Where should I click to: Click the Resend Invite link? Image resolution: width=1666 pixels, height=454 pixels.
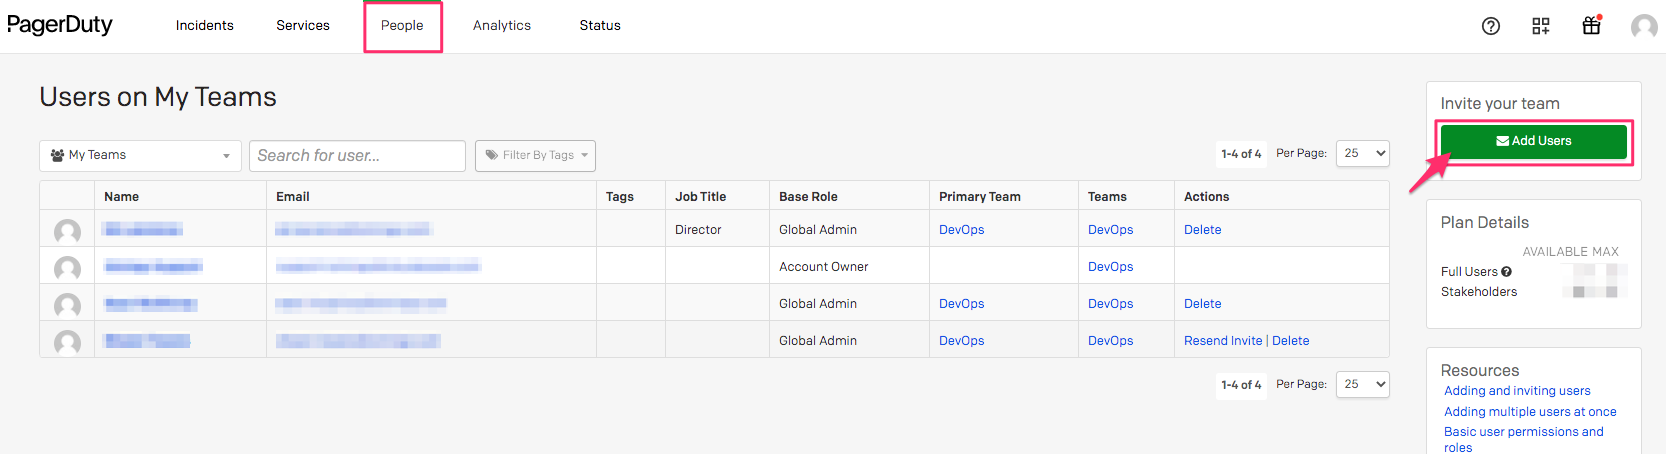(1222, 341)
